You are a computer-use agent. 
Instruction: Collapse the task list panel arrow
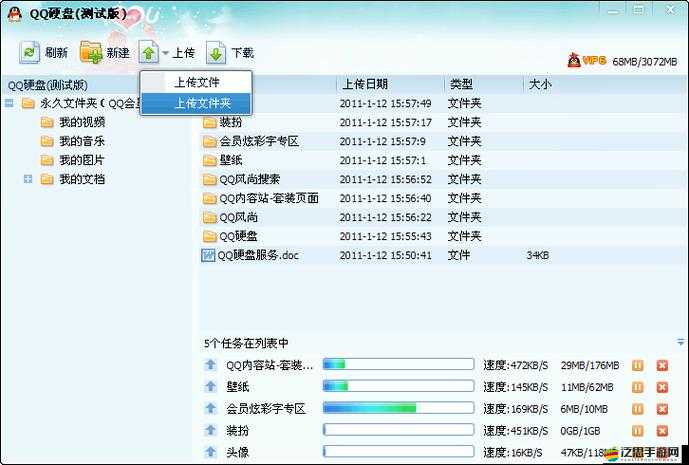(x=681, y=342)
